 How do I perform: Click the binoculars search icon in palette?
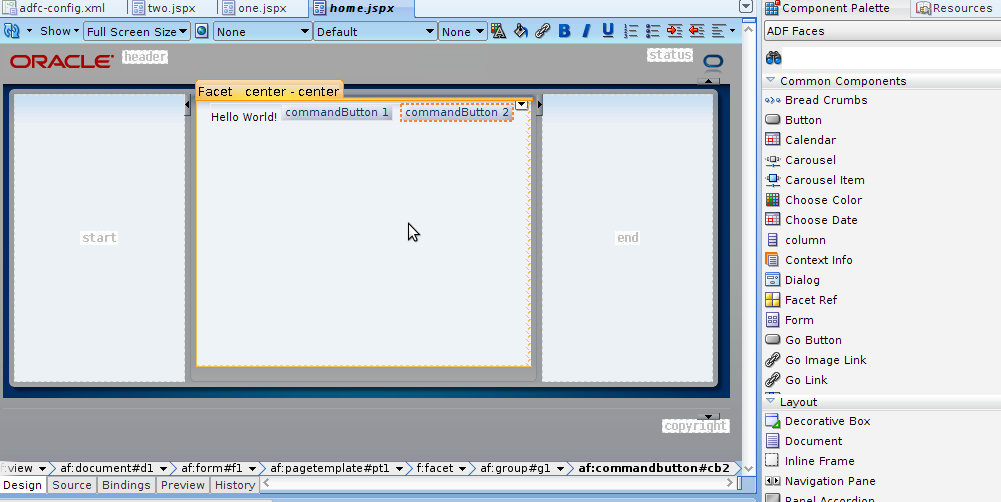(773, 58)
